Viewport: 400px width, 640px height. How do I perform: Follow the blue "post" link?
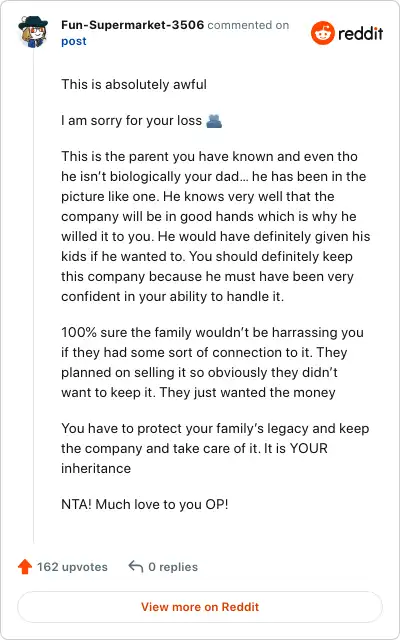point(74,42)
